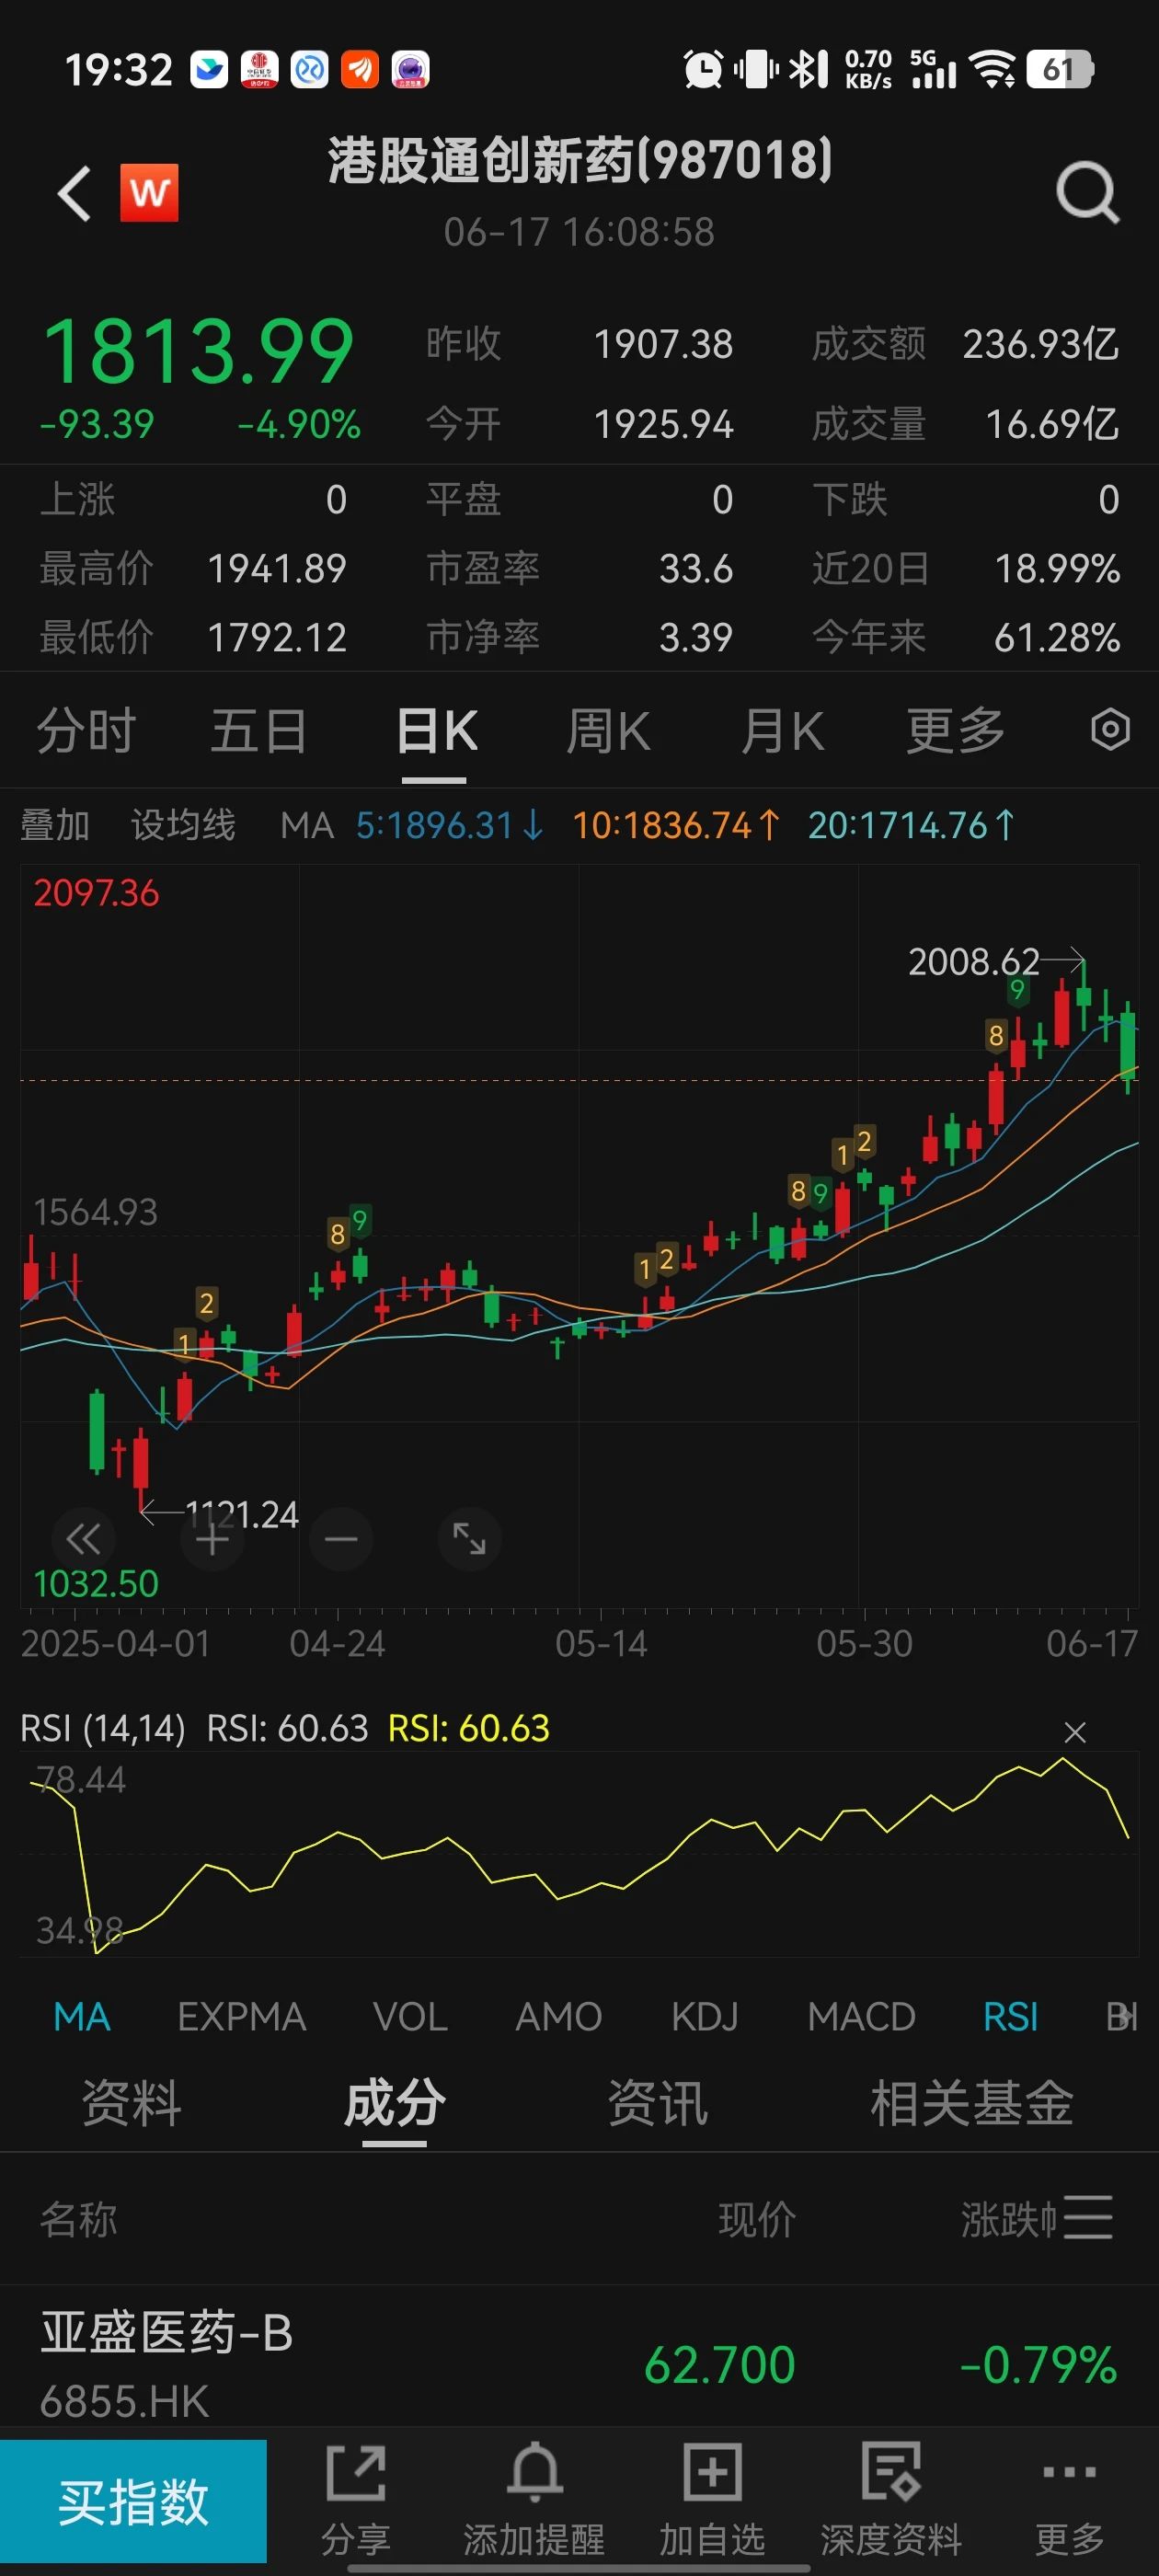The image size is (1159, 2576).
Task: Tap the 成交额 236.93亿 value
Action: pos(1040,344)
